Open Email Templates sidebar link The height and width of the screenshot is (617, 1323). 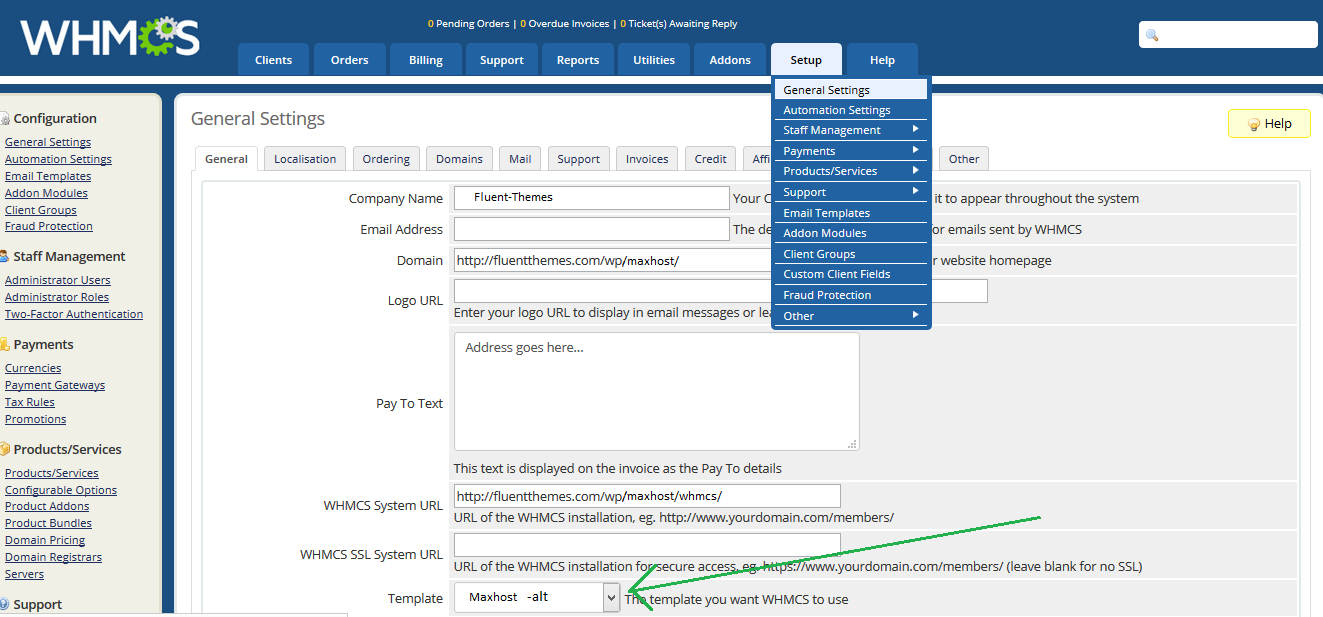(48, 176)
